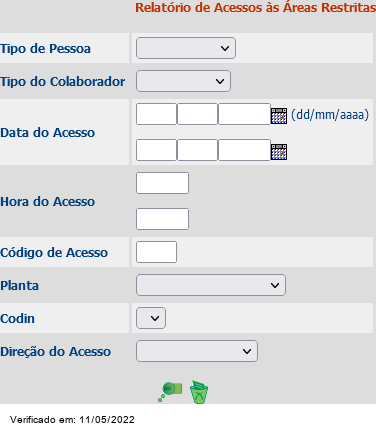Open the Codin dropdown
Viewport: 376px width, 434px height.
[x=151, y=318]
